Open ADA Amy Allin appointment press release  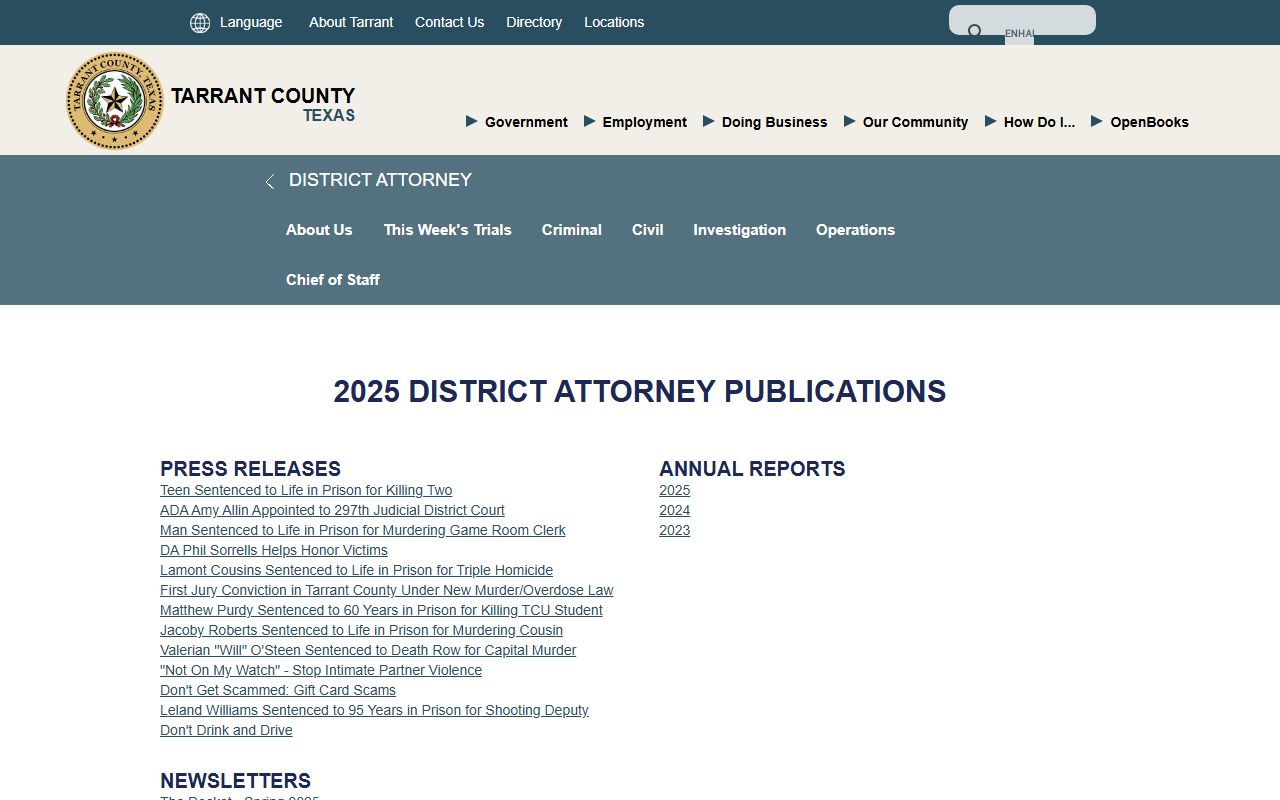coord(332,510)
